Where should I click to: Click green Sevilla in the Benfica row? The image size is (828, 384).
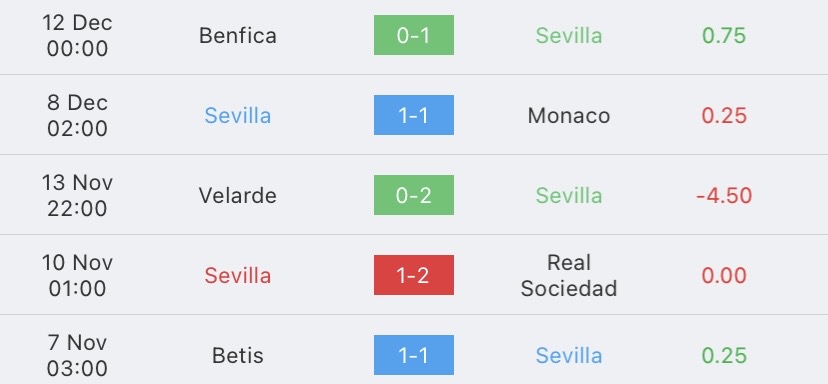(569, 35)
